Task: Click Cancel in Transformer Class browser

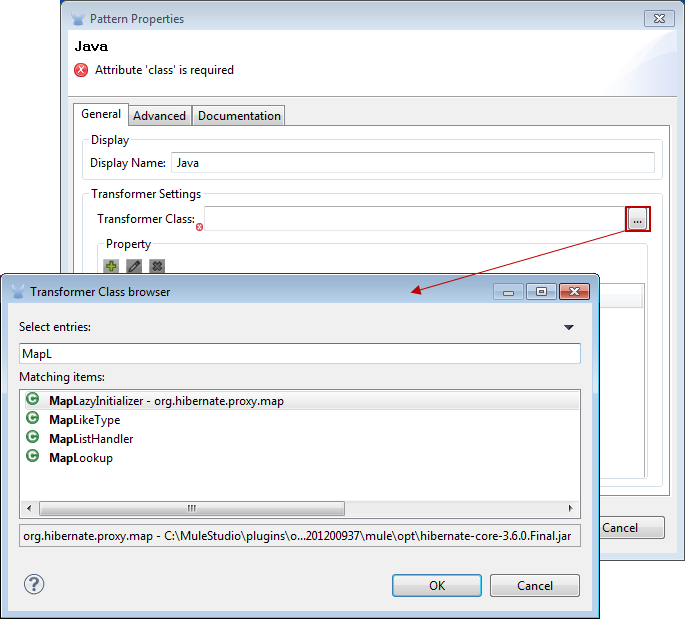Action: click(x=535, y=585)
